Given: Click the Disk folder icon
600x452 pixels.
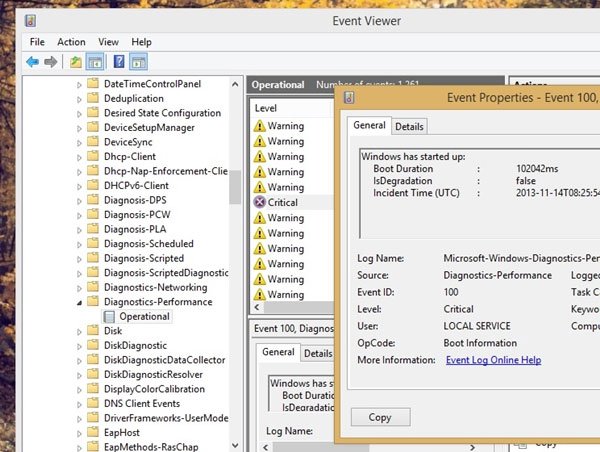Looking at the screenshot, I should (93, 330).
